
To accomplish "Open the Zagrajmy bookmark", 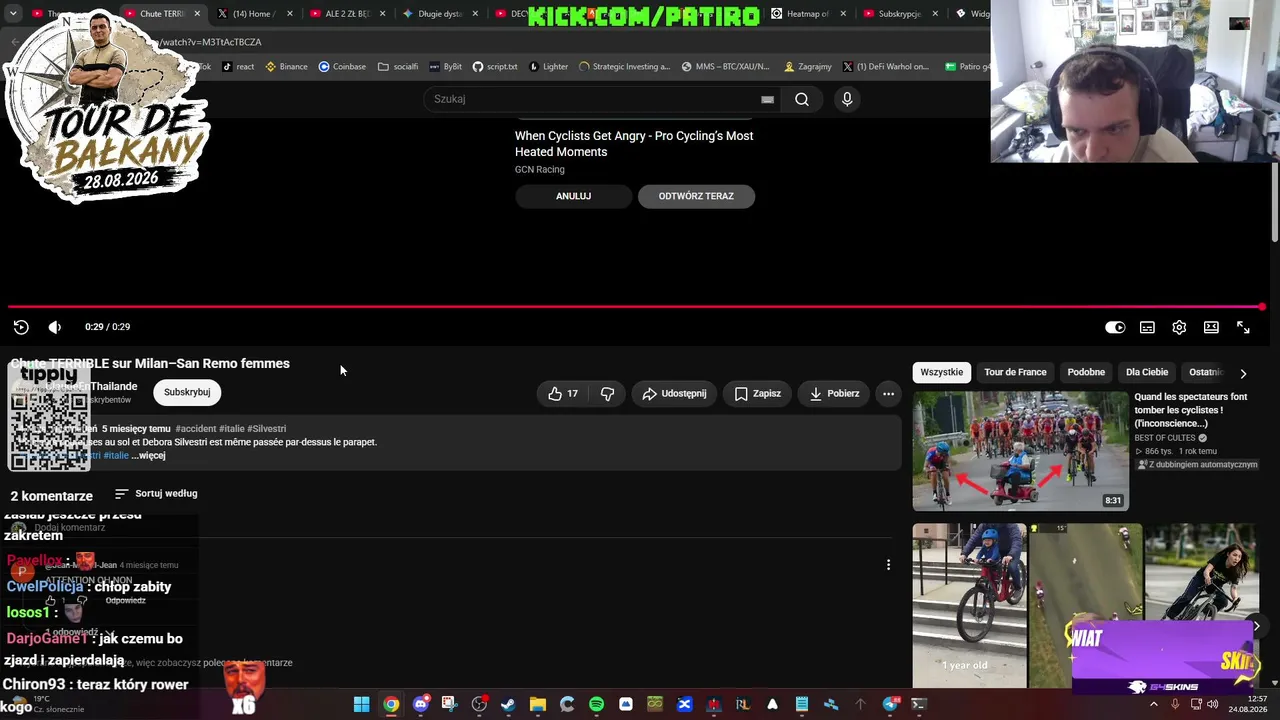I will click(x=808, y=67).
